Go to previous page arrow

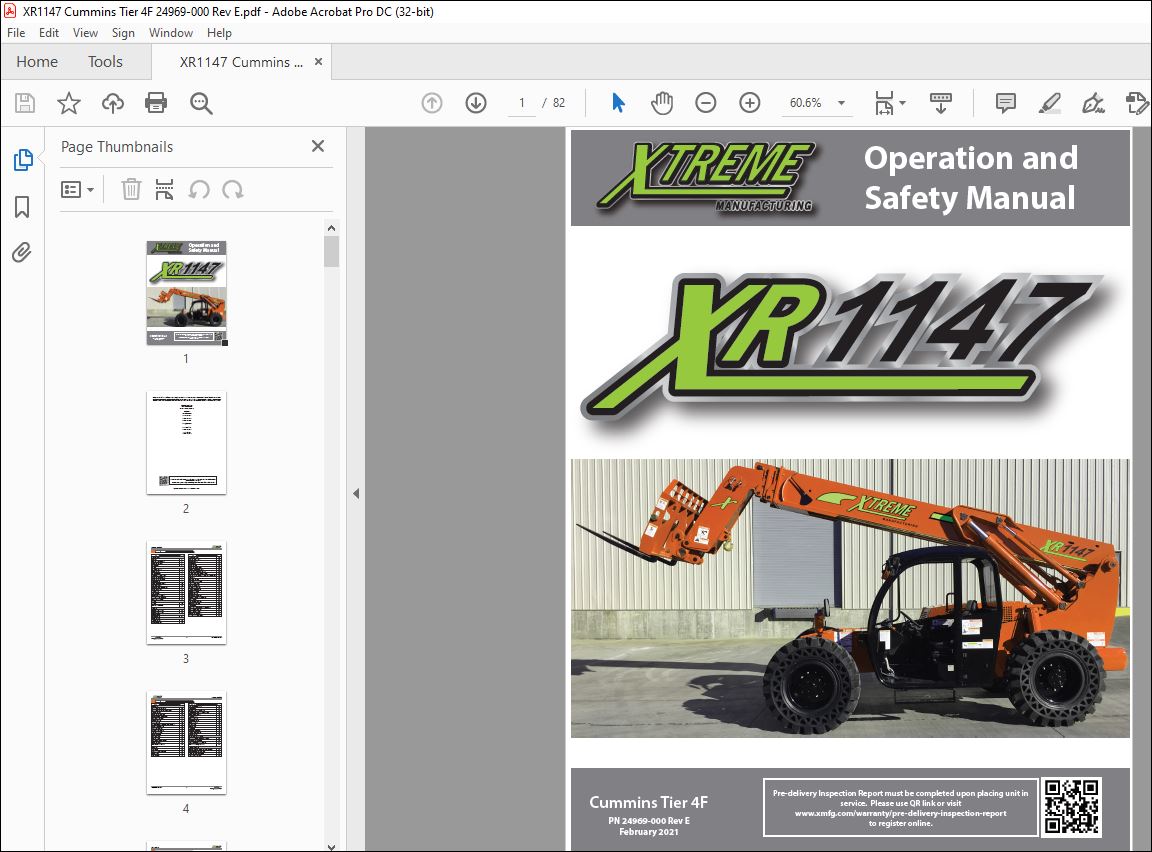432,103
